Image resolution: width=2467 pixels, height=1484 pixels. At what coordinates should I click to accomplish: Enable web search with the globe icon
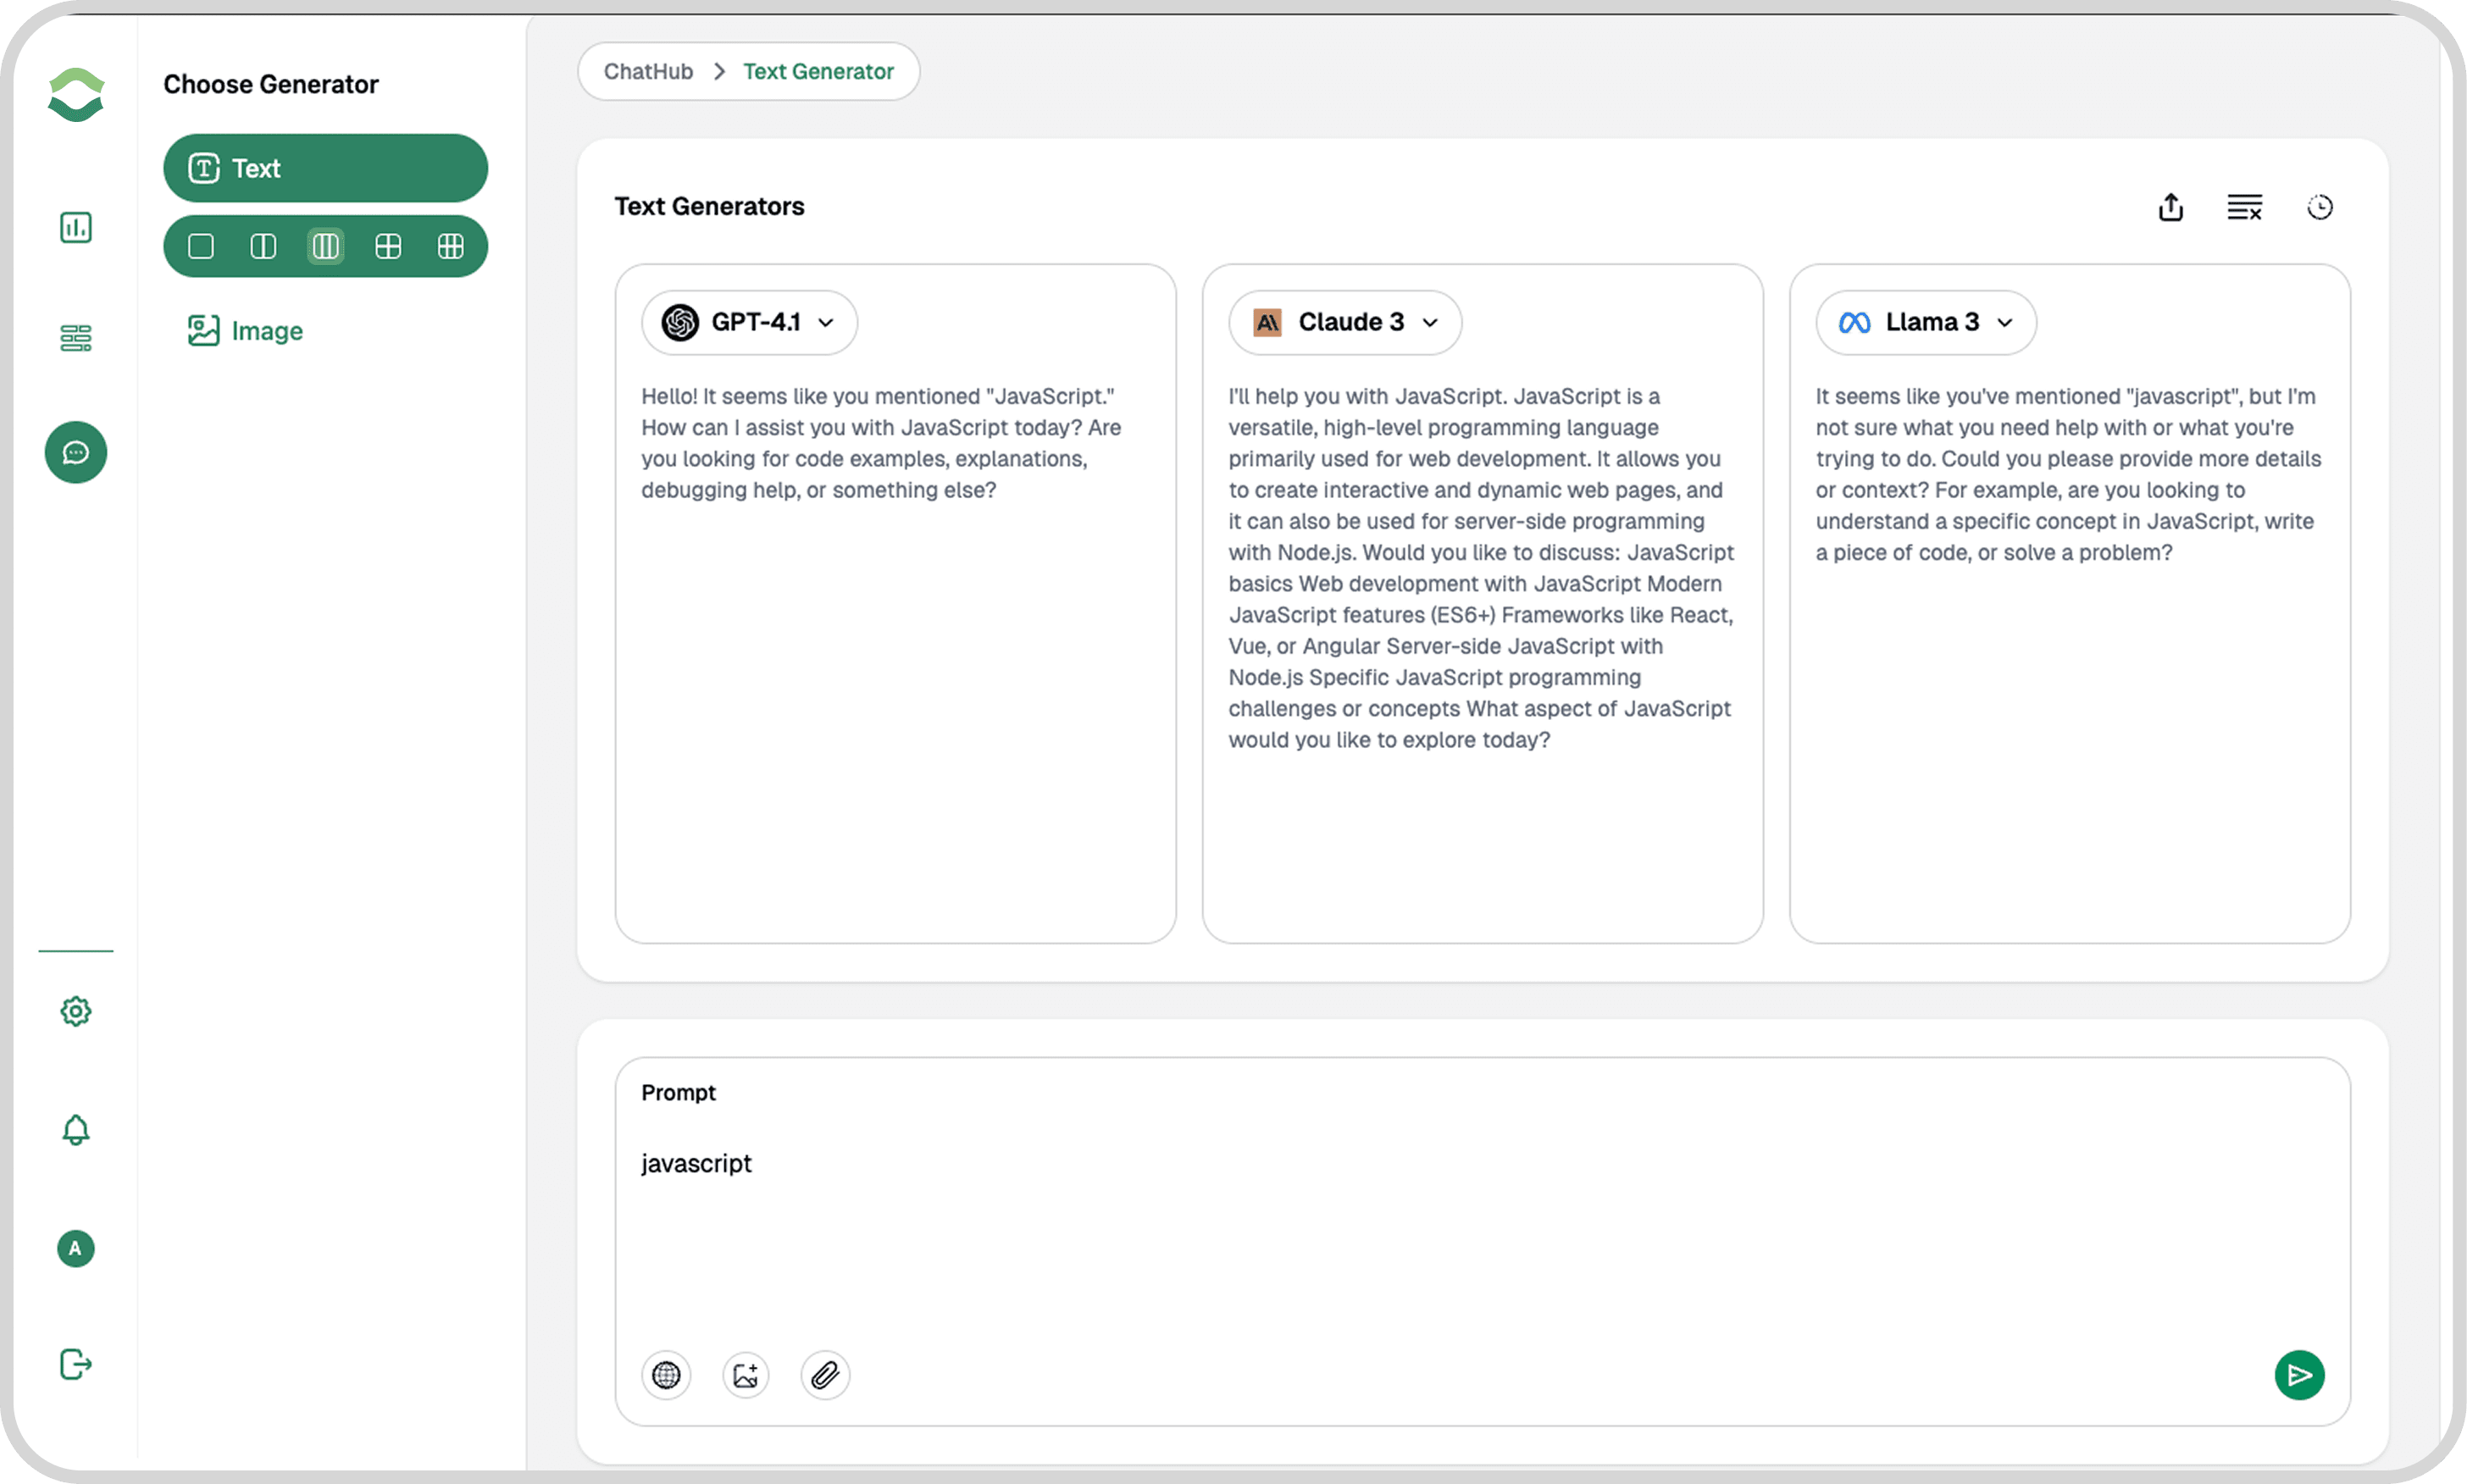[x=666, y=1375]
